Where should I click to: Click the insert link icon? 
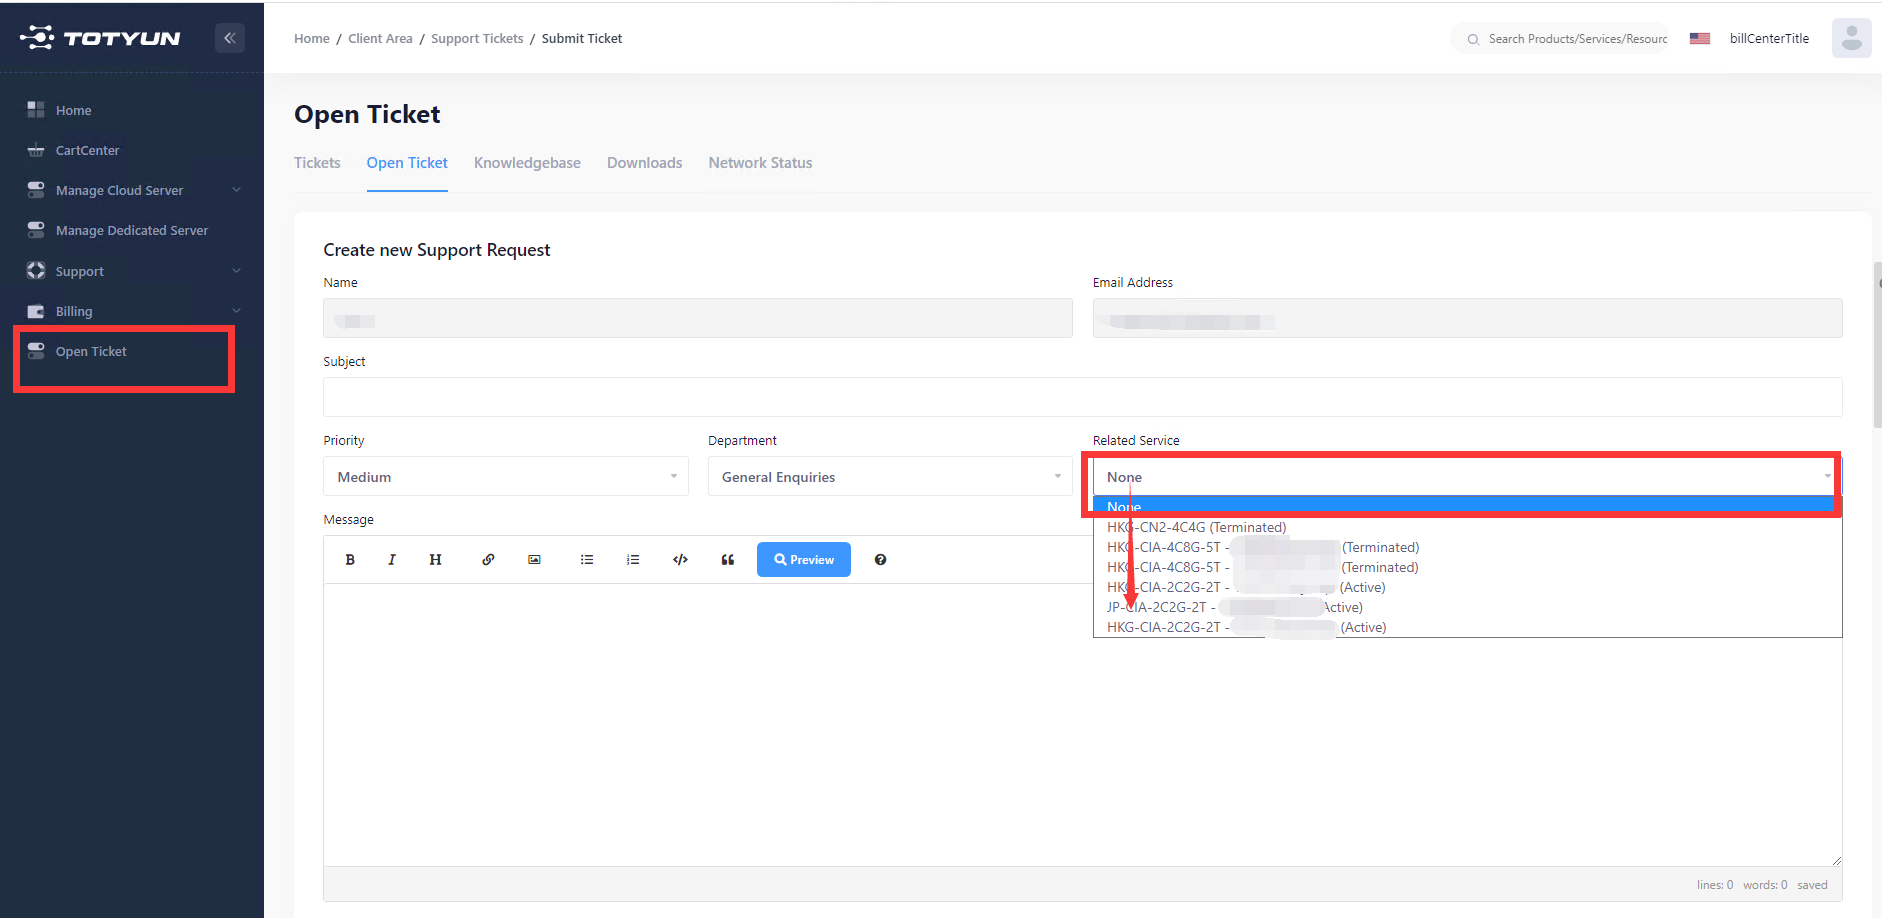coord(488,560)
